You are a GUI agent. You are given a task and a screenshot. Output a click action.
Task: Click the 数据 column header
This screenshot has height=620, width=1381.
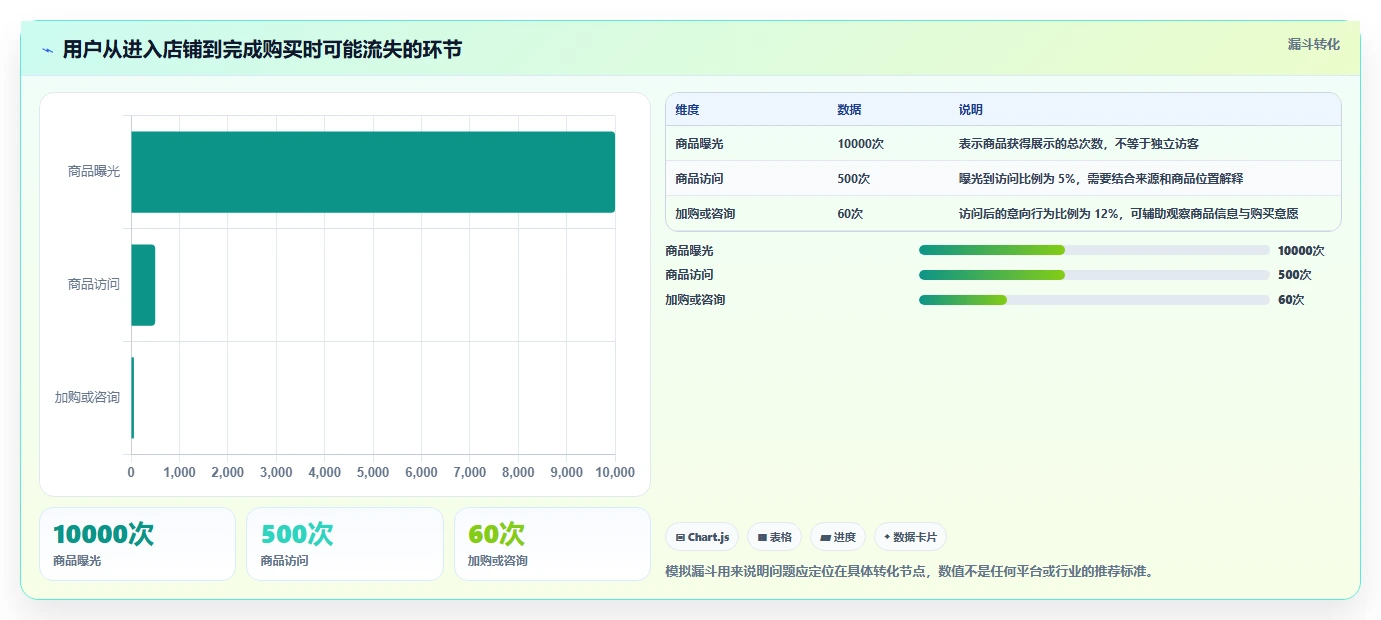click(x=849, y=110)
